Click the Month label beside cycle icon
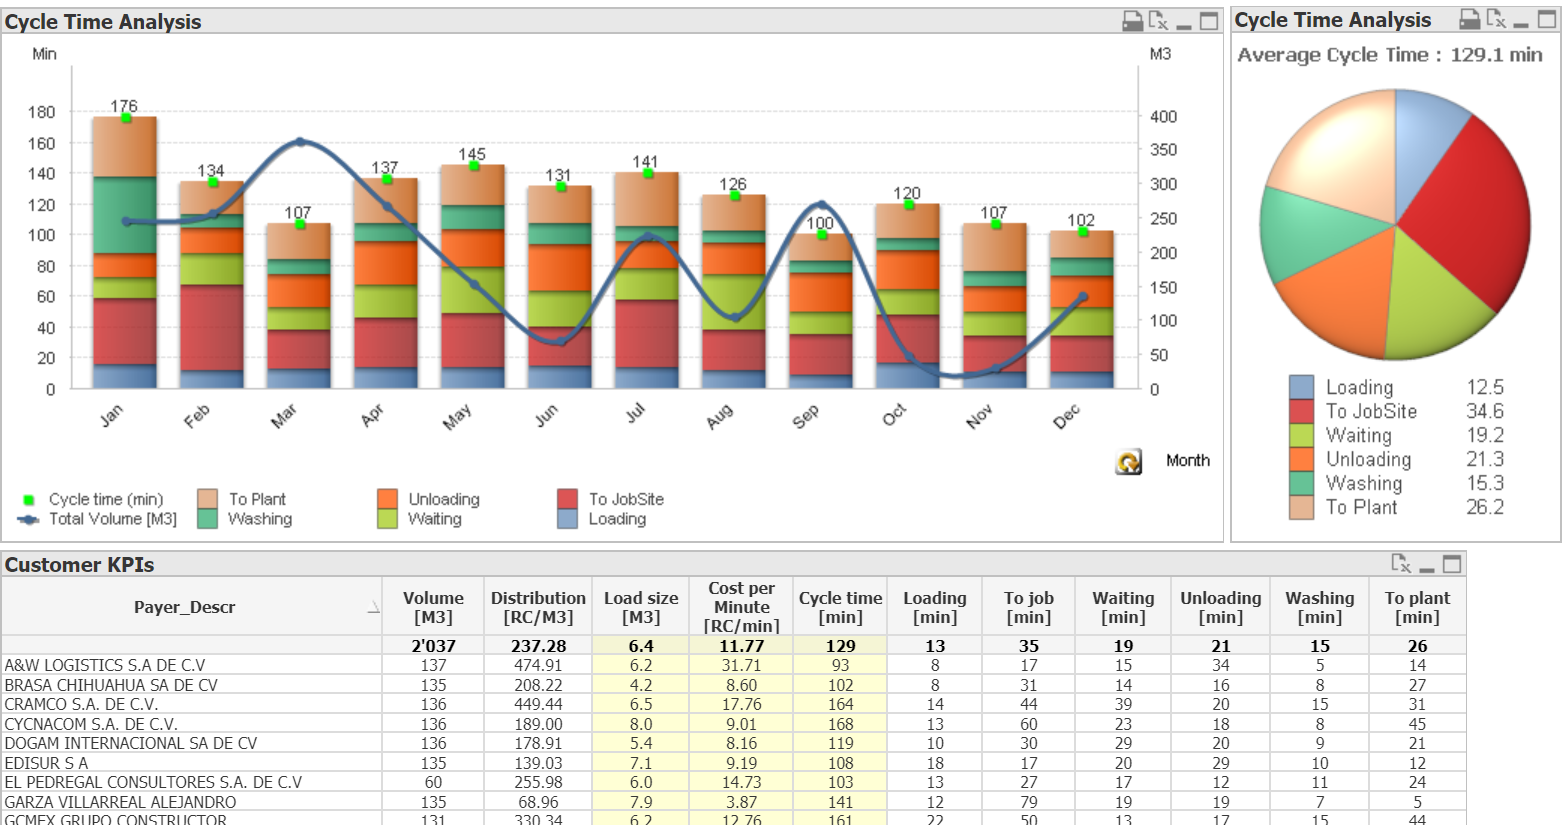Viewport: 1566px width, 825px height. coord(1188,461)
